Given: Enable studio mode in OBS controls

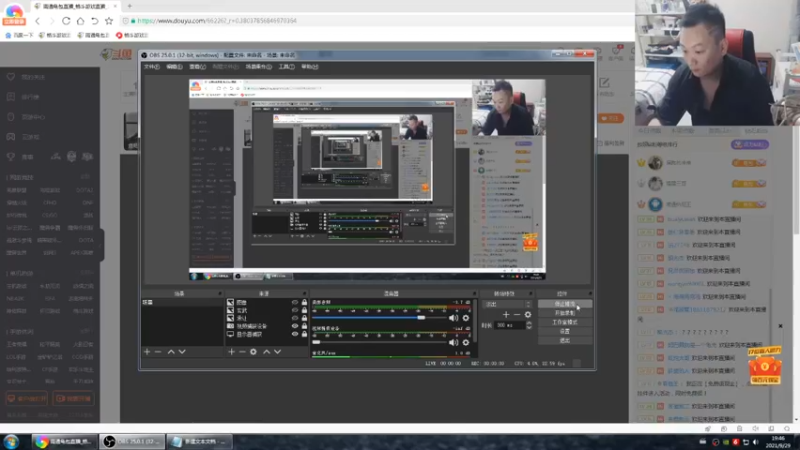Looking at the screenshot, I should [565, 322].
